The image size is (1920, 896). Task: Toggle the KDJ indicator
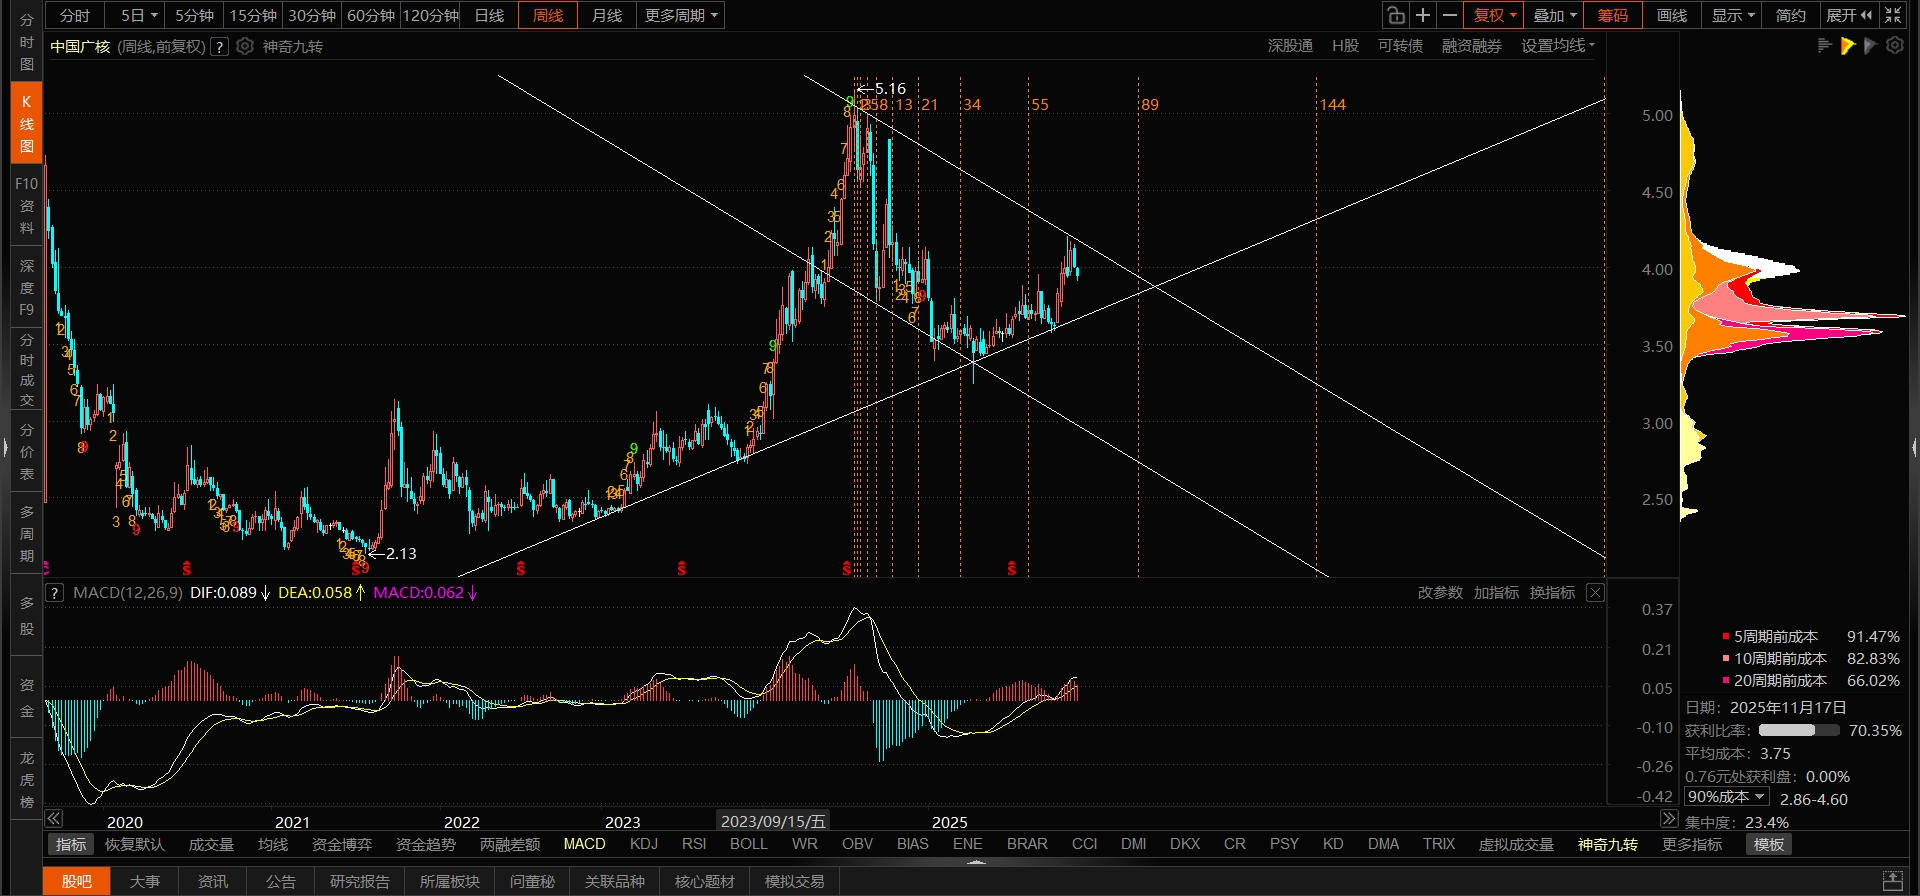pos(644,844)
